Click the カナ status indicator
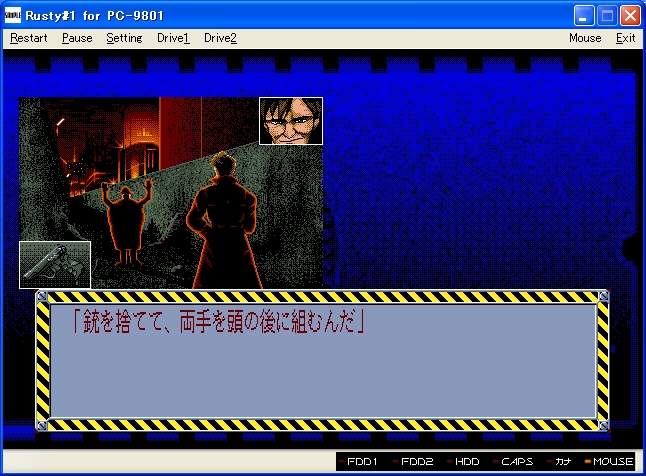The height and width of the screenshot is (476, 646). coord(559,462)
